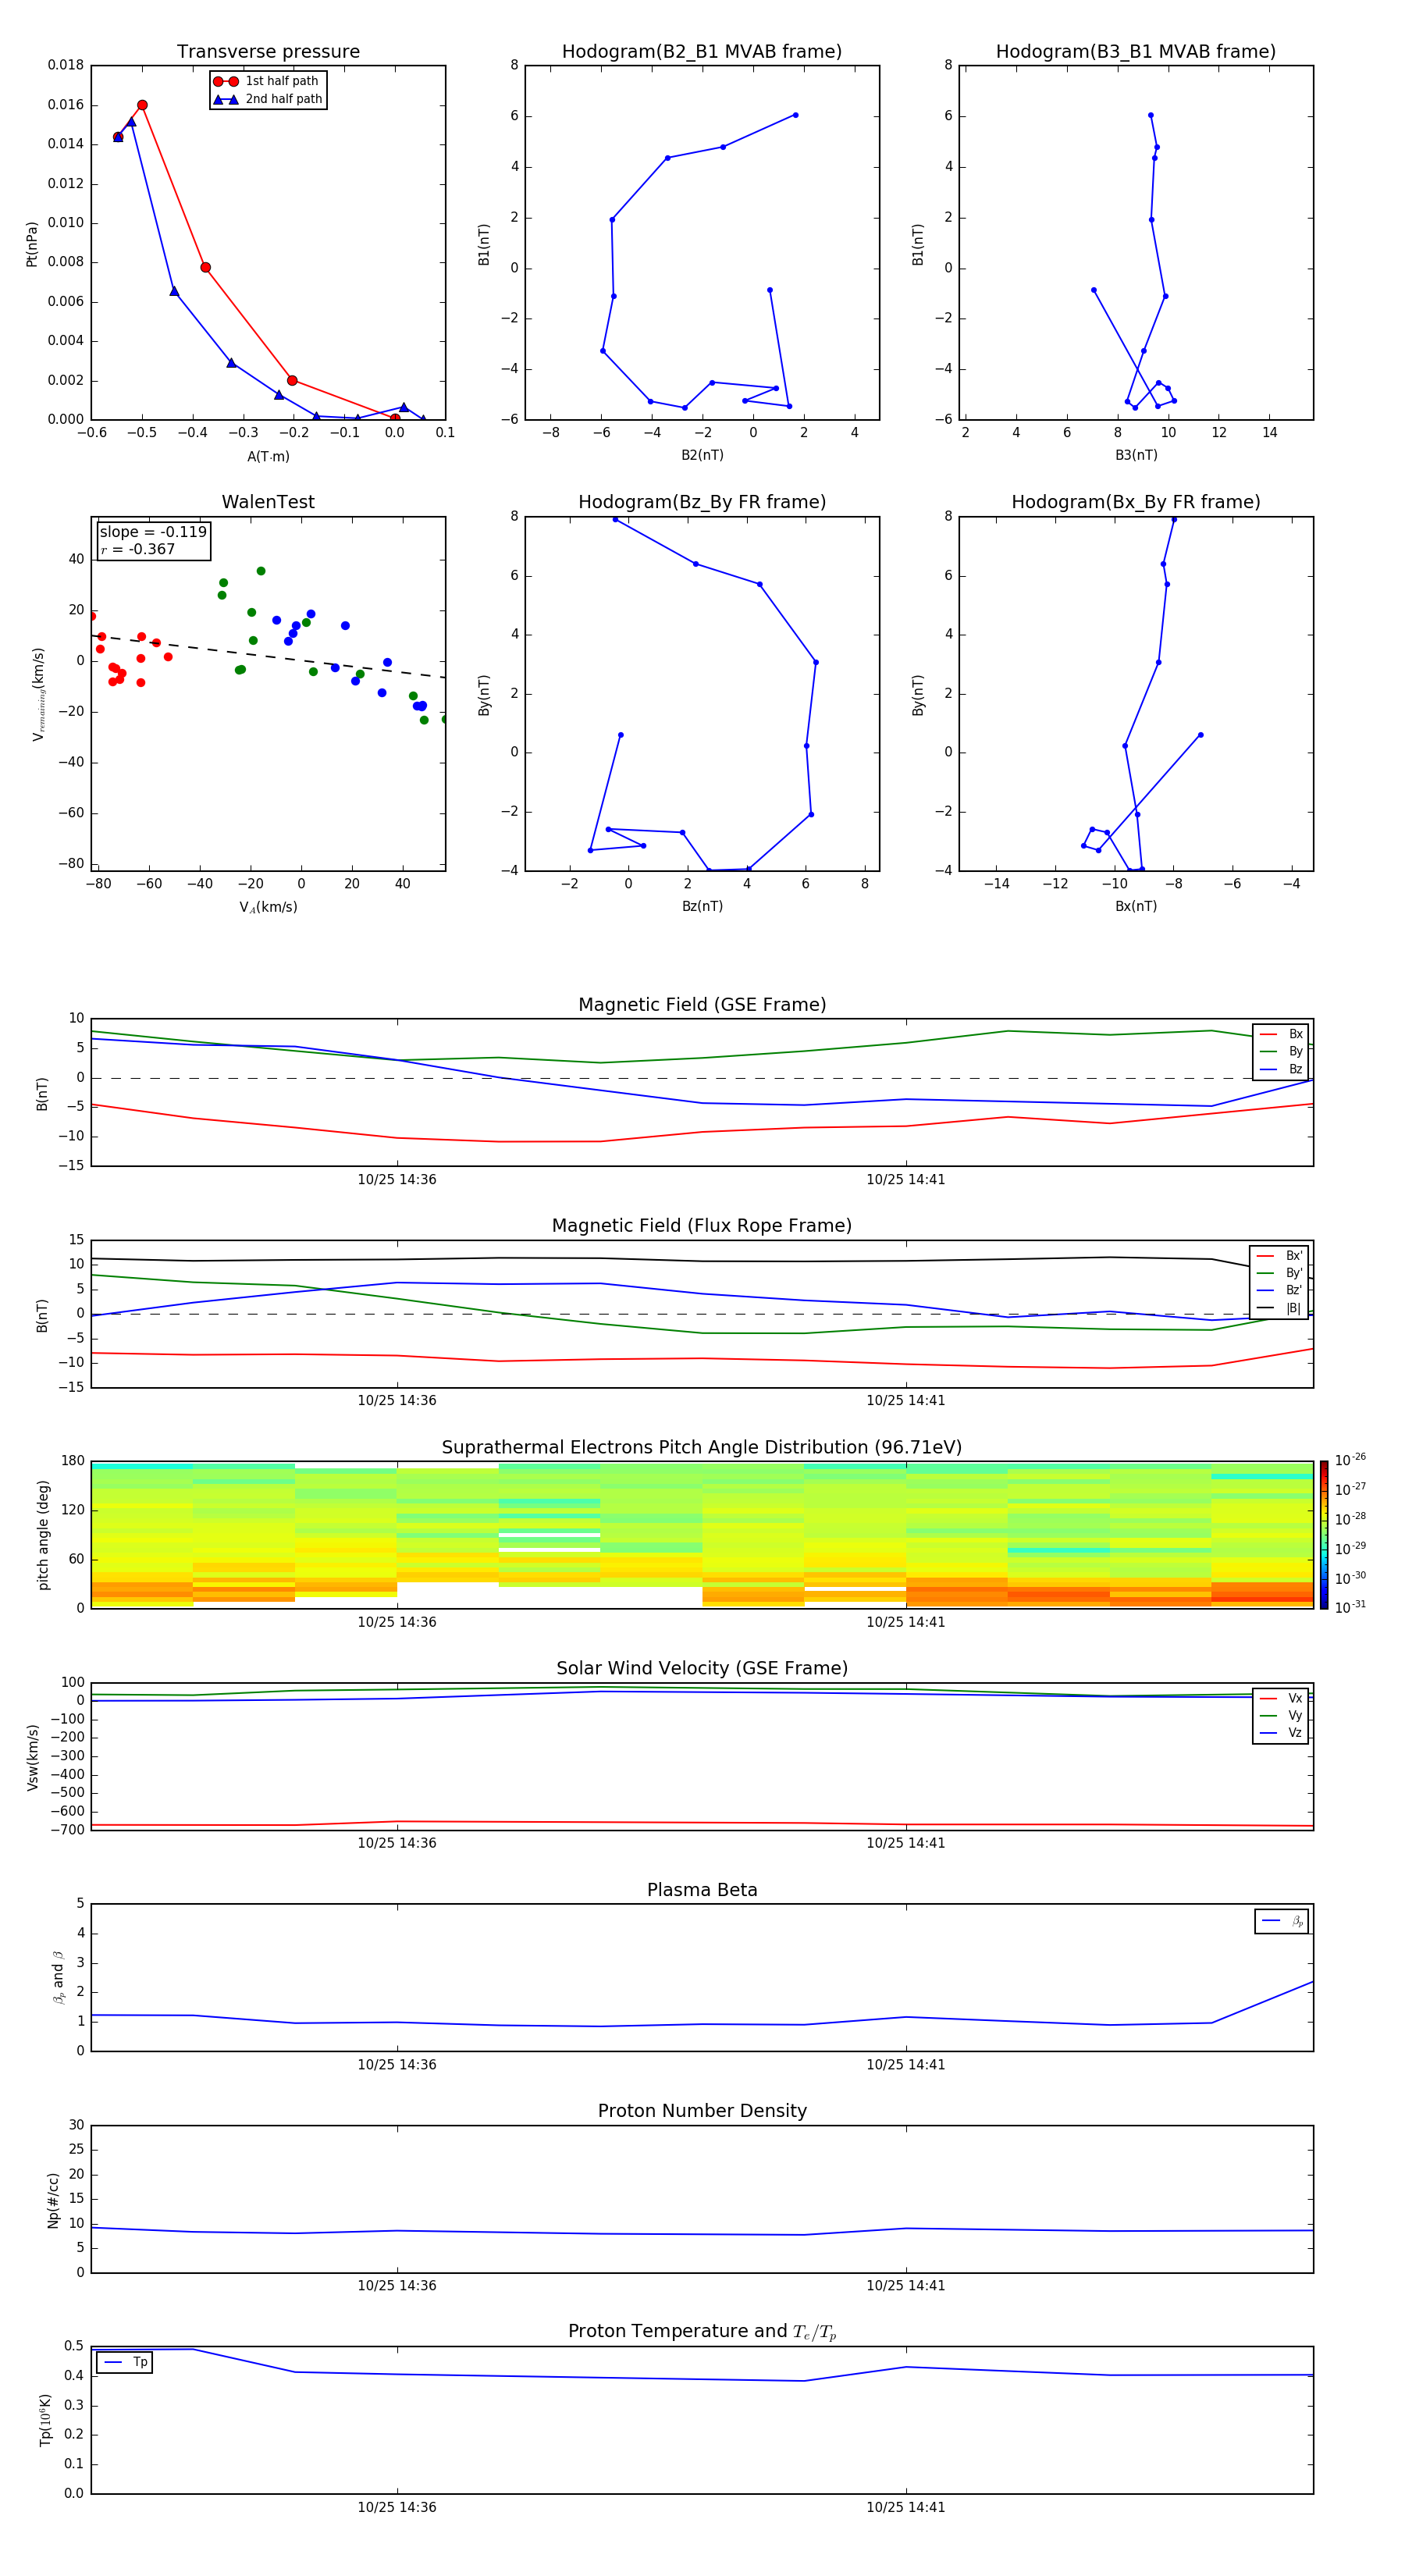Screen dimensions: 1405x2576
Task: Click the 'Transverse pressure' plot title
Action: pyautogui.click(x=268, y=52)
